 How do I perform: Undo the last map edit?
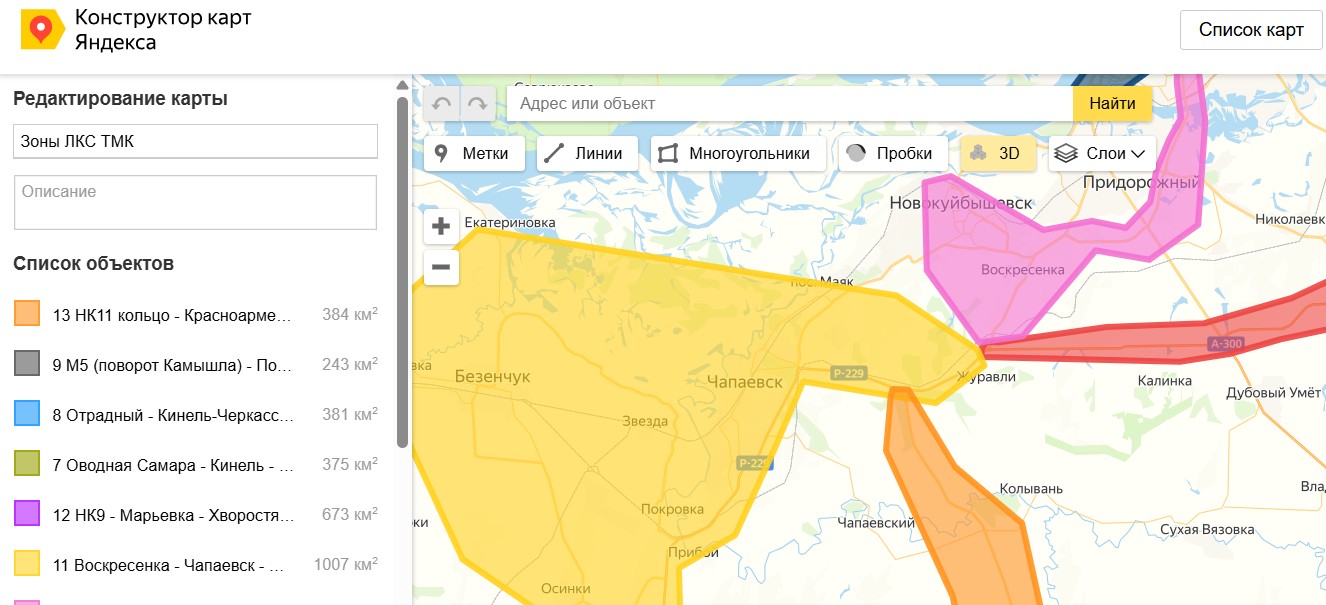tap(442, 103)
